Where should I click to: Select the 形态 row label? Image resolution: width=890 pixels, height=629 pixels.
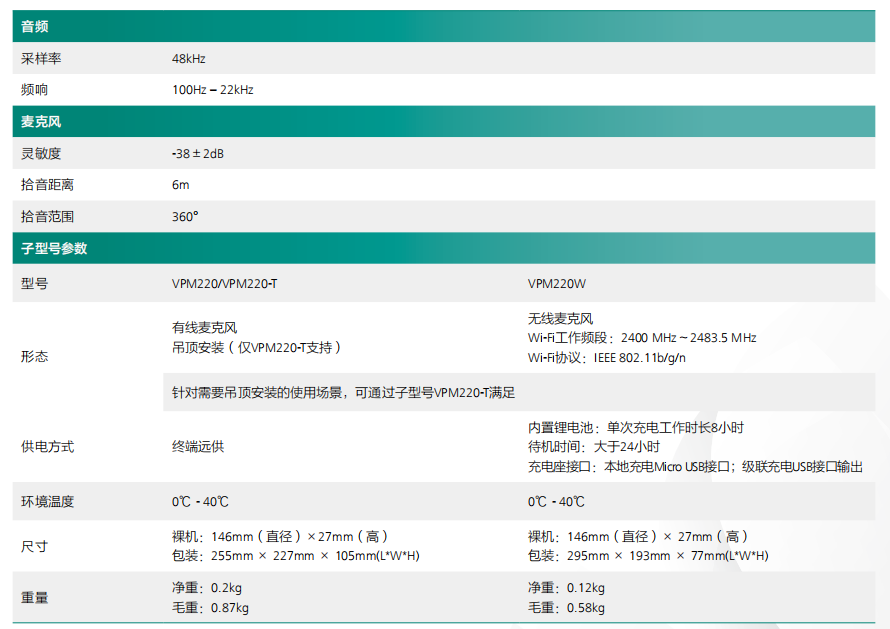pos(34,356)
